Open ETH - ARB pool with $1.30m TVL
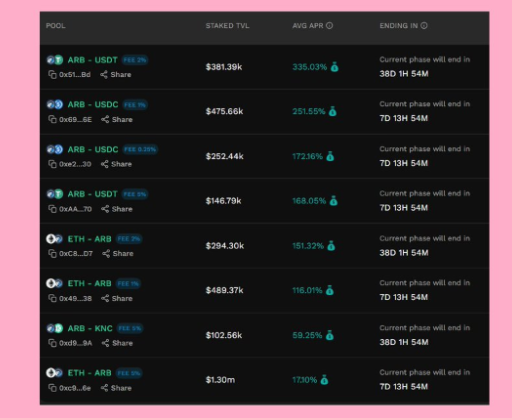The height and width of the screenshot is (418, 512). (89, 373)
